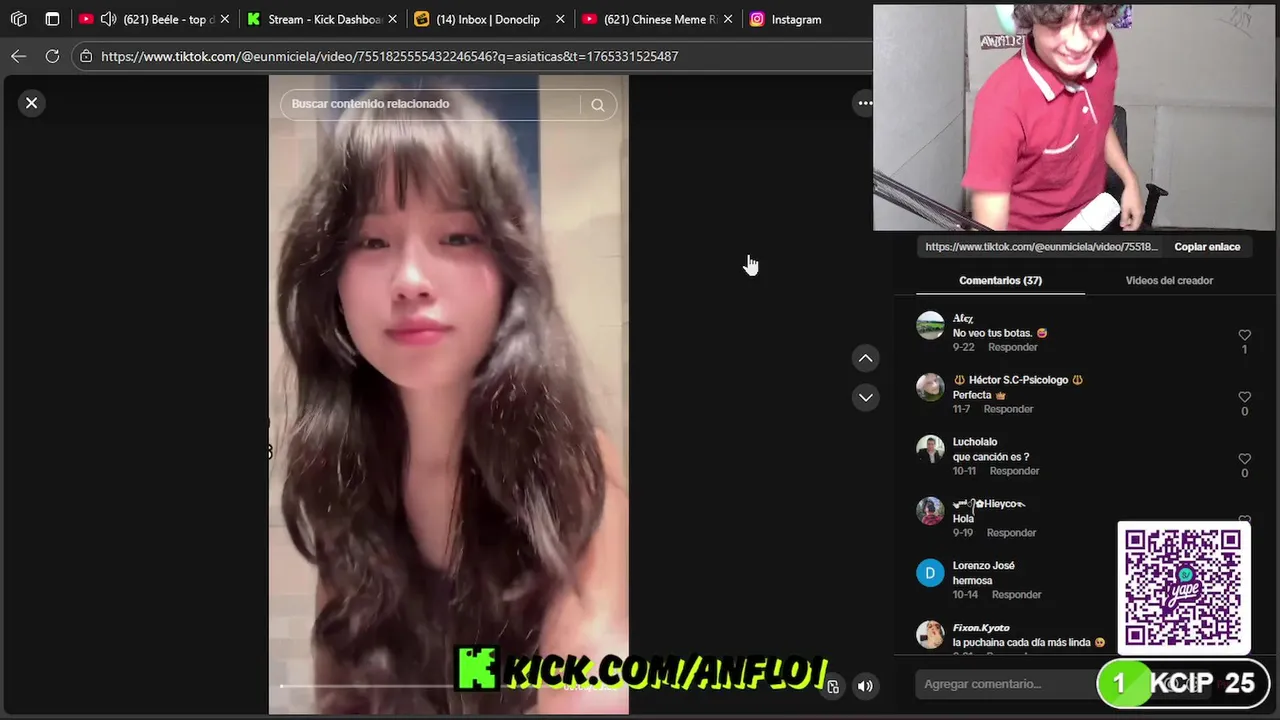Click the username Fixon.Kyoto

(981, 628)
